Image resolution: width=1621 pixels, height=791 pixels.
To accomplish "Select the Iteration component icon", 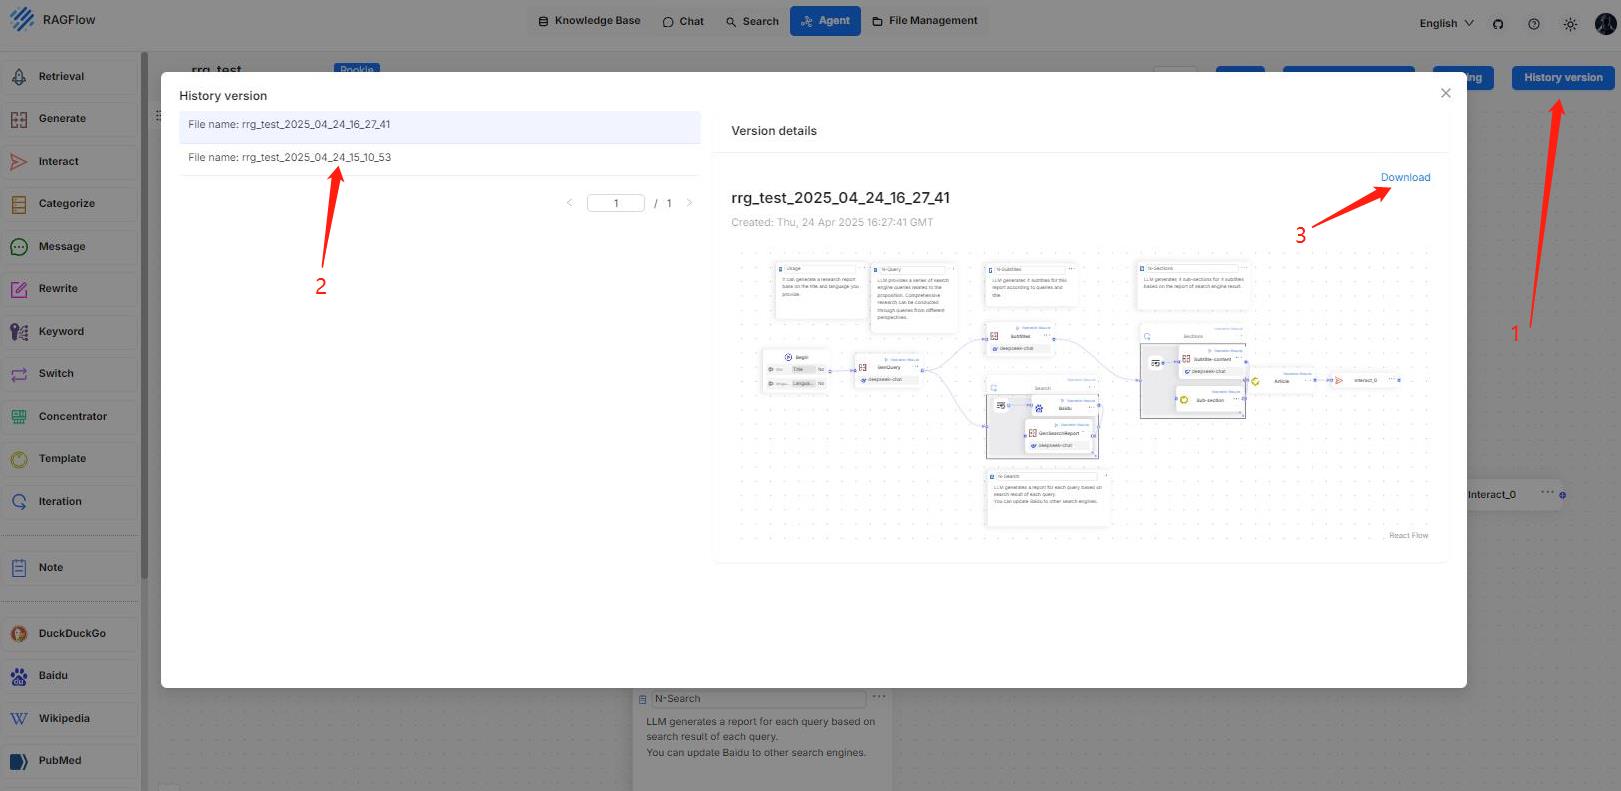I will coord(19,502).
